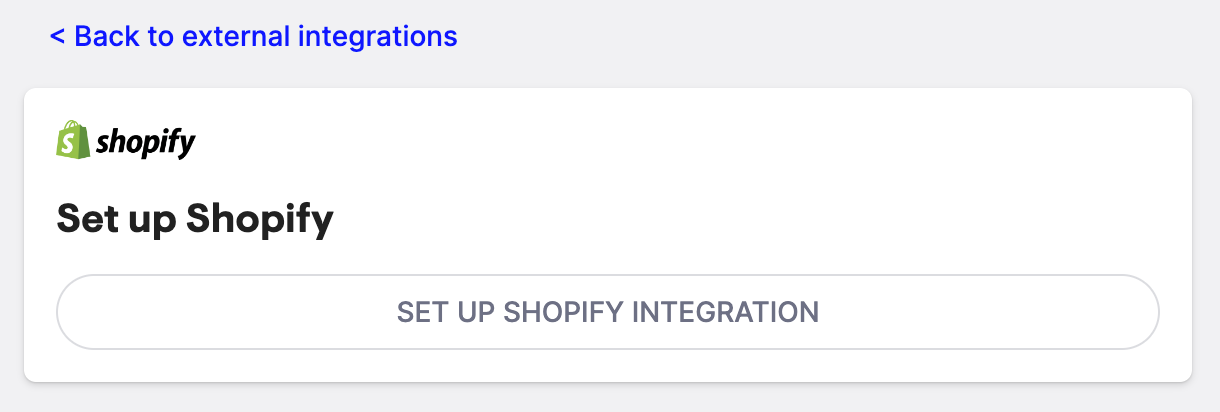Click the back chevron before 'Back to external integrations'
Screen dimensions: 1220x412
pyautogui.click(x=57, y=37)
